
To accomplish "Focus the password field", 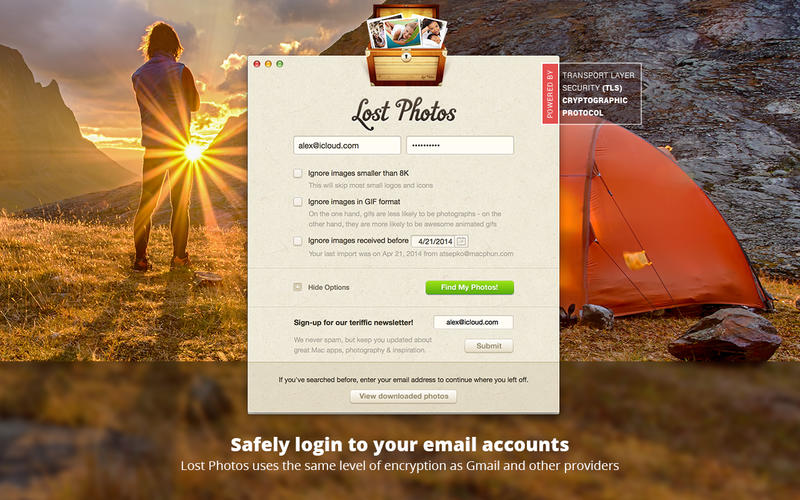I will click(460, 145).
